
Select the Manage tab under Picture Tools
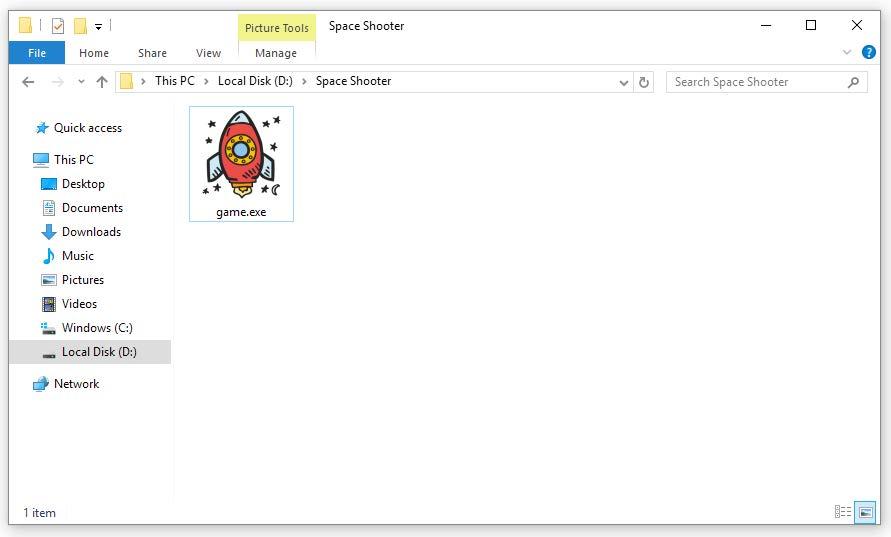pyautogui.click(x=276, y=53)
